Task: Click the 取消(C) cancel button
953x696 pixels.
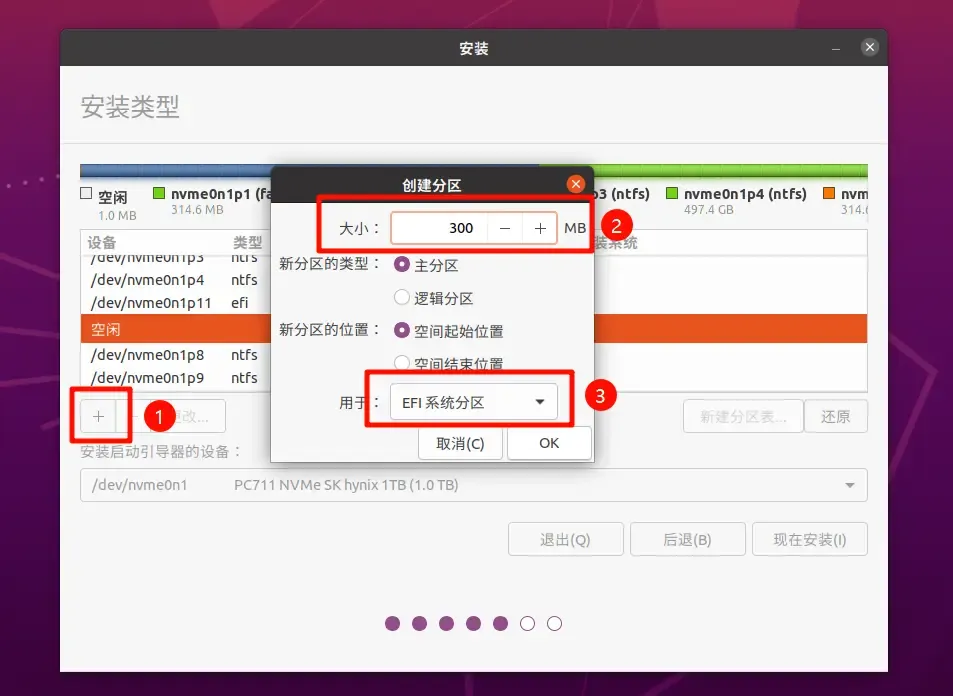Action: pyautogui.click(x=460, y=443)
